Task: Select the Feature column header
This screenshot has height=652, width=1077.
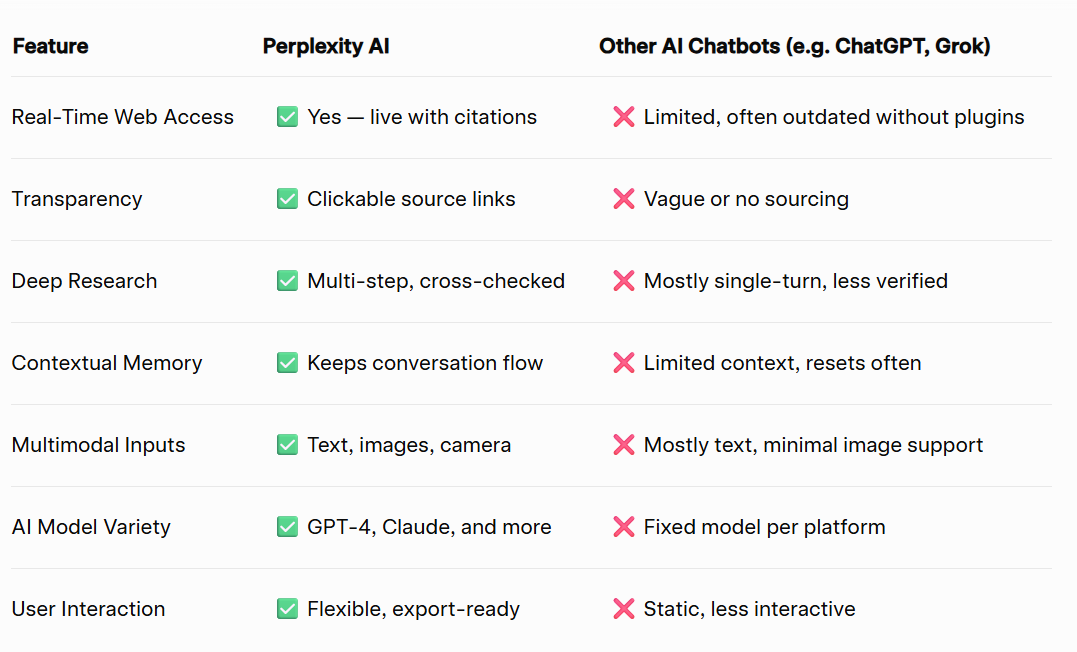Action: coord(51,46)
